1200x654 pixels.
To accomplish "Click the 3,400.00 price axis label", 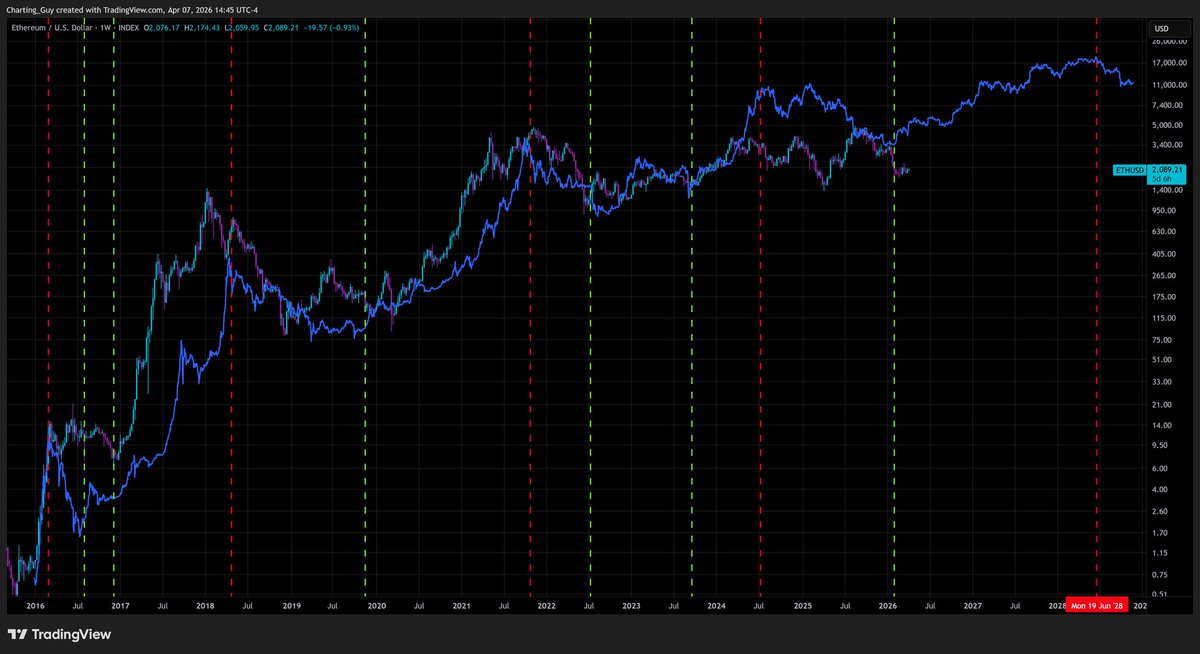I will coord(1168,145).
